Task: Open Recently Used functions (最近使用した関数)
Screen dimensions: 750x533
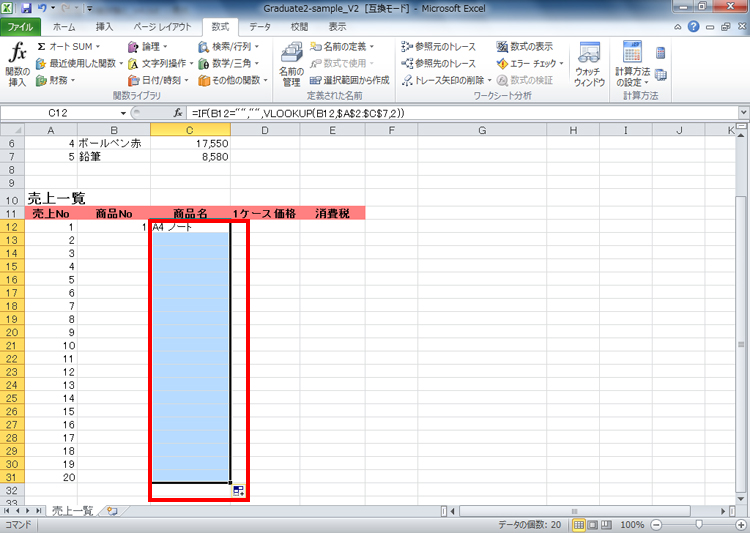Action: pos(79,63)
